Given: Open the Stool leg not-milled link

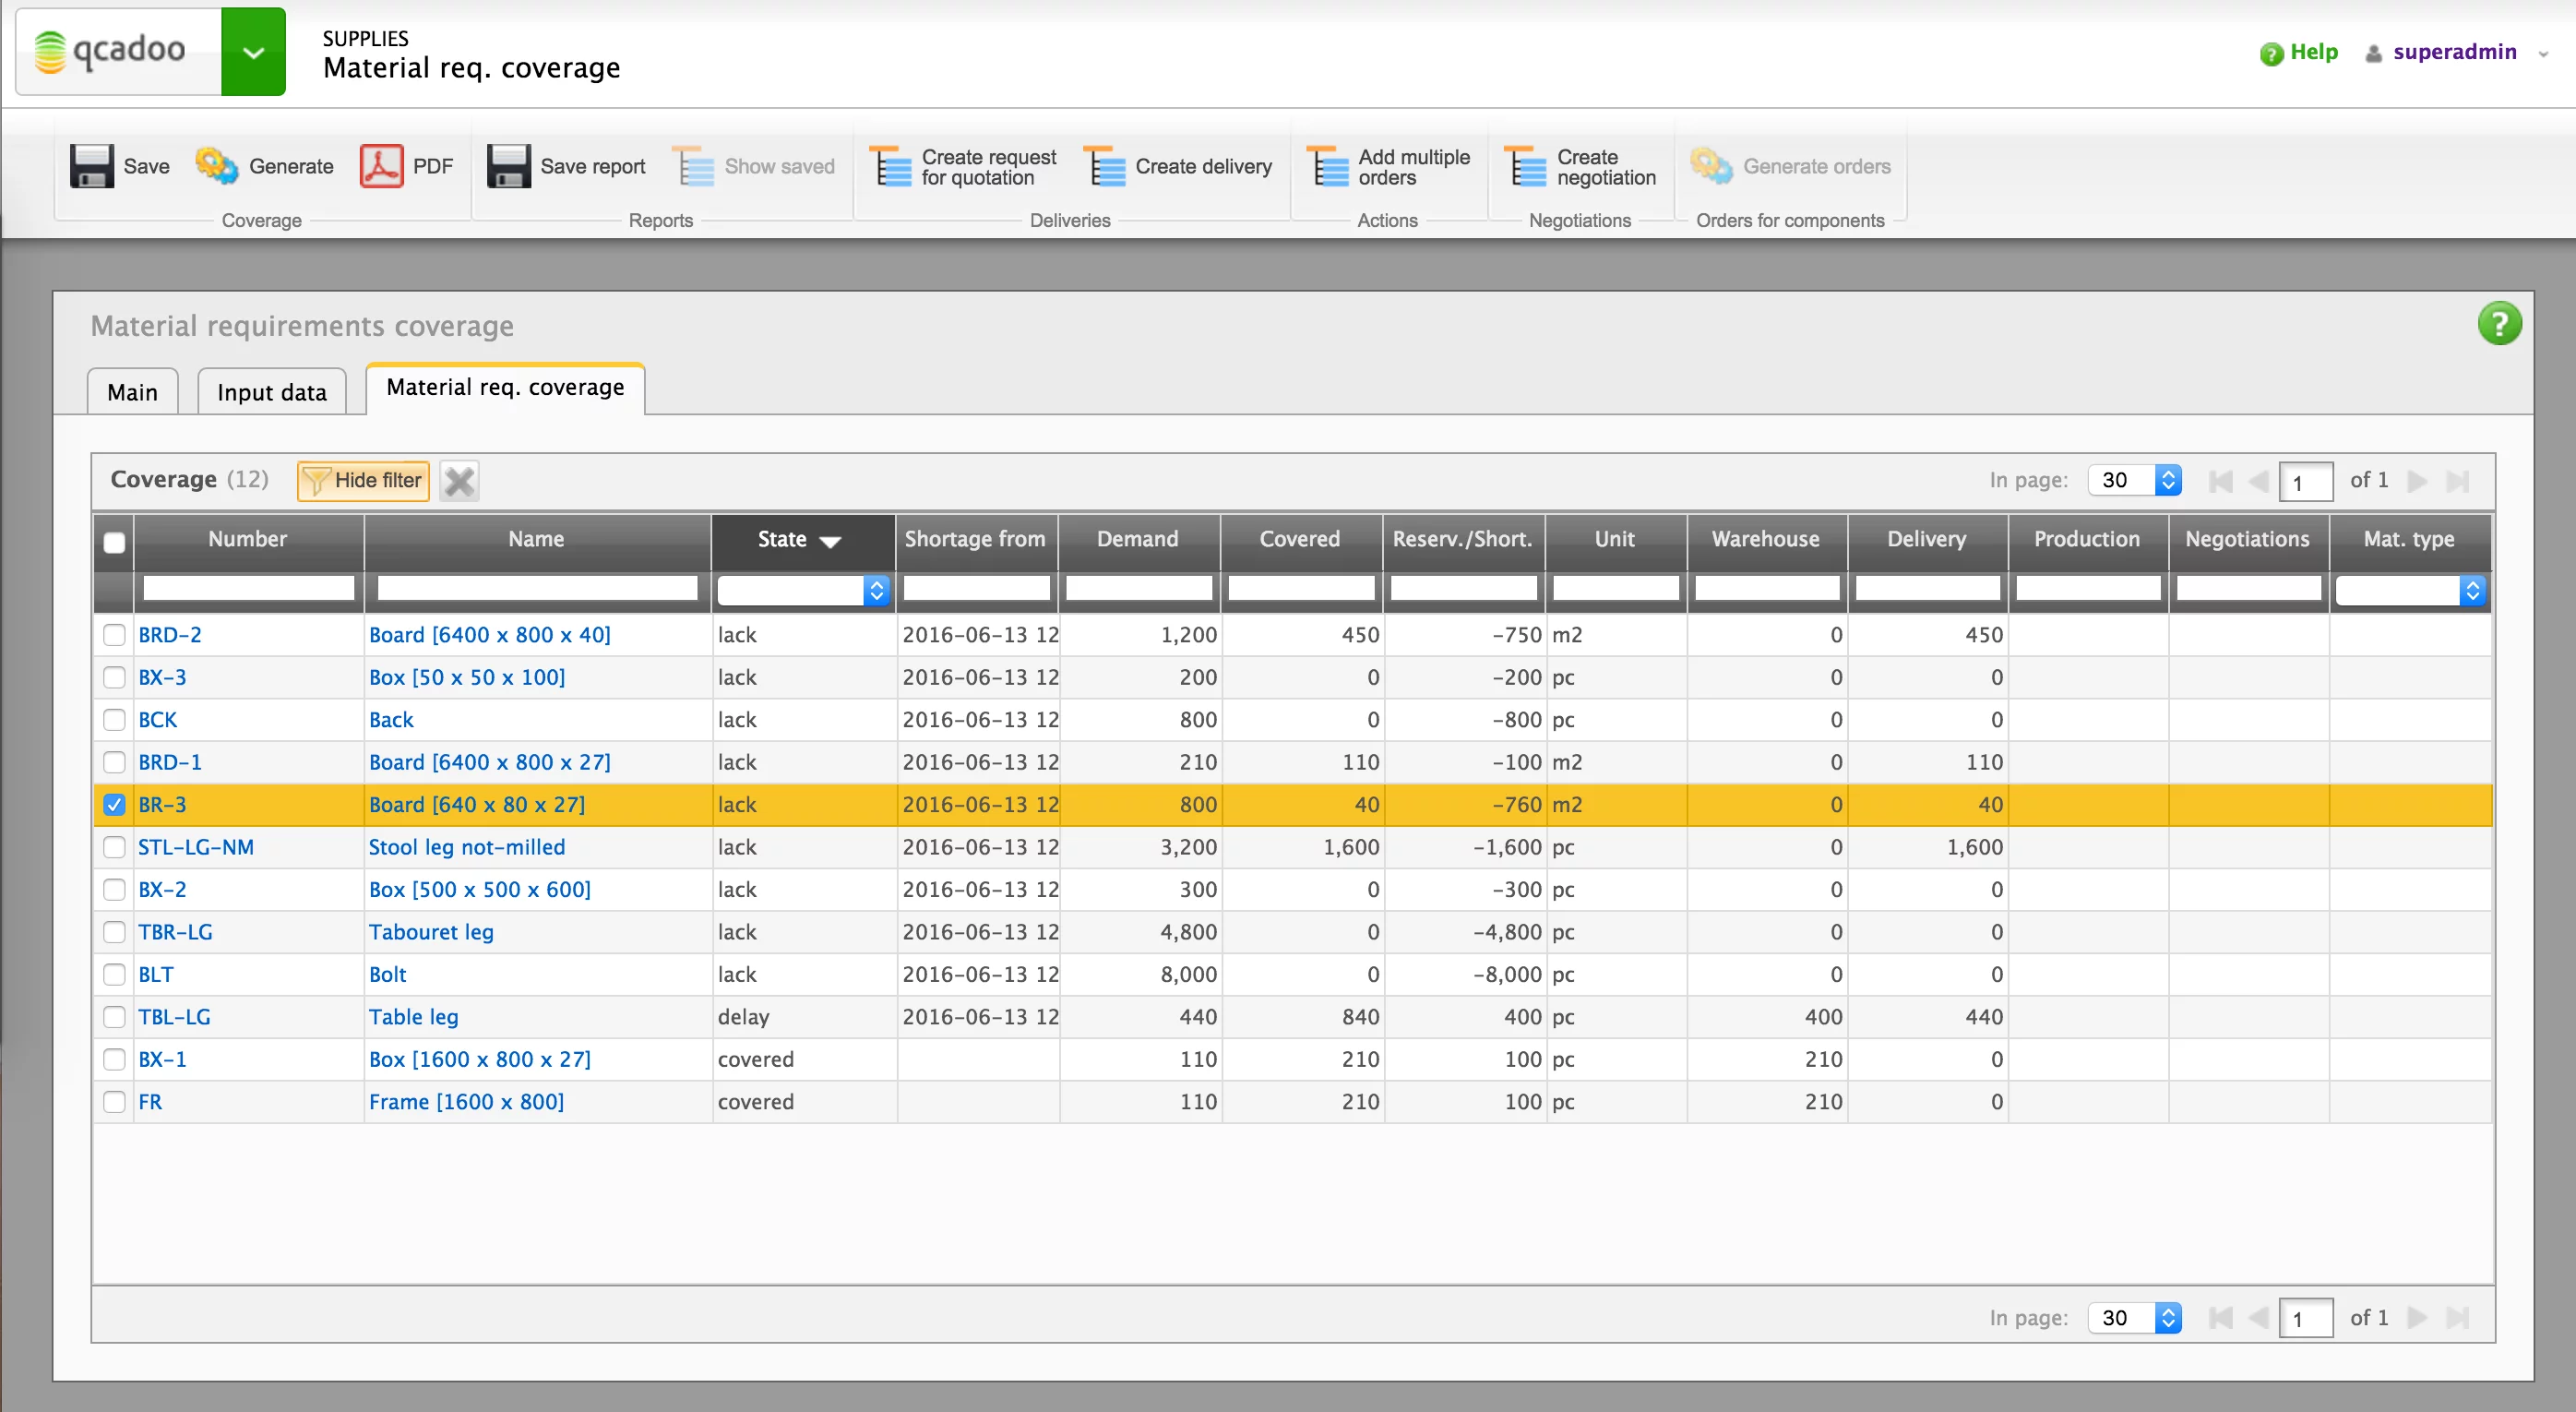Looking at the screenshot, I should coord(467,847).
